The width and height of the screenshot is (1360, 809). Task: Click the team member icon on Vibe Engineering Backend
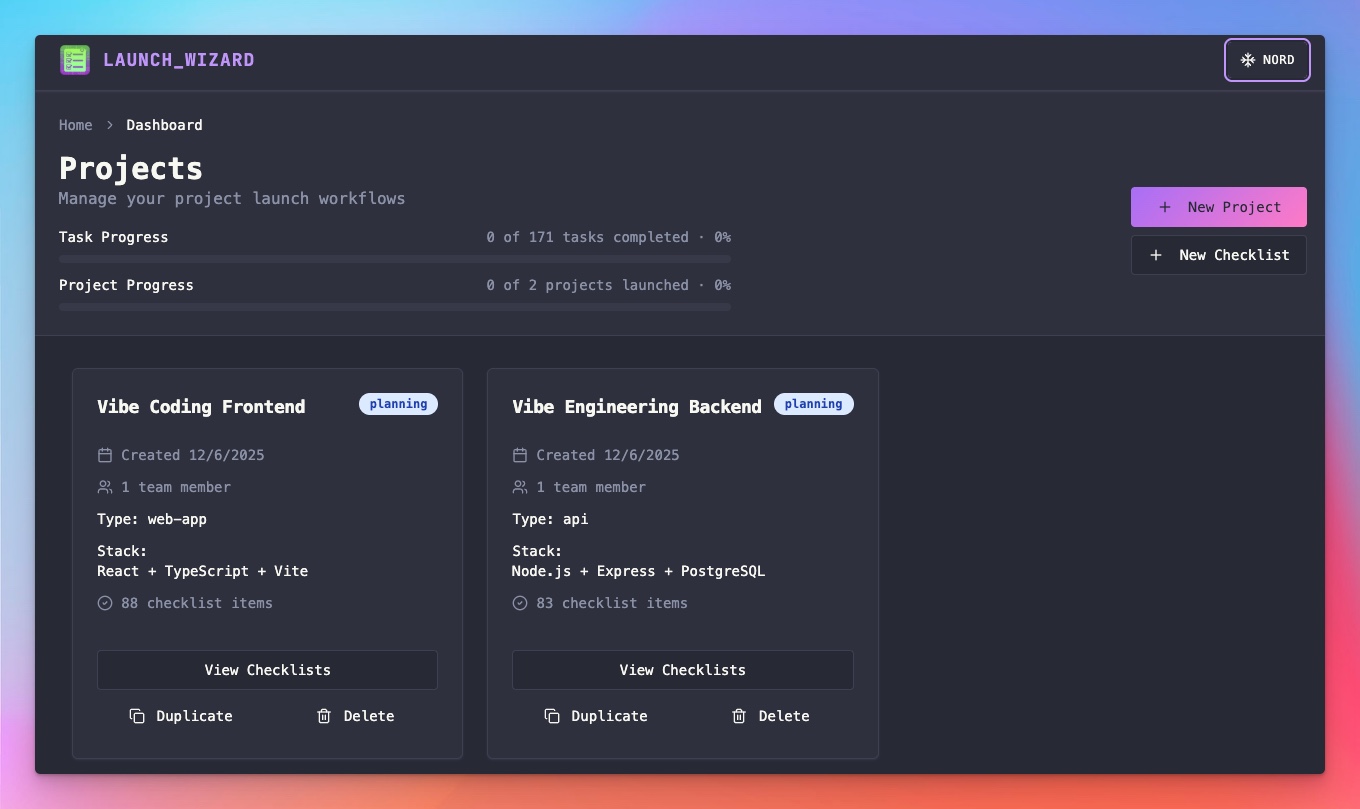(519, 487)
